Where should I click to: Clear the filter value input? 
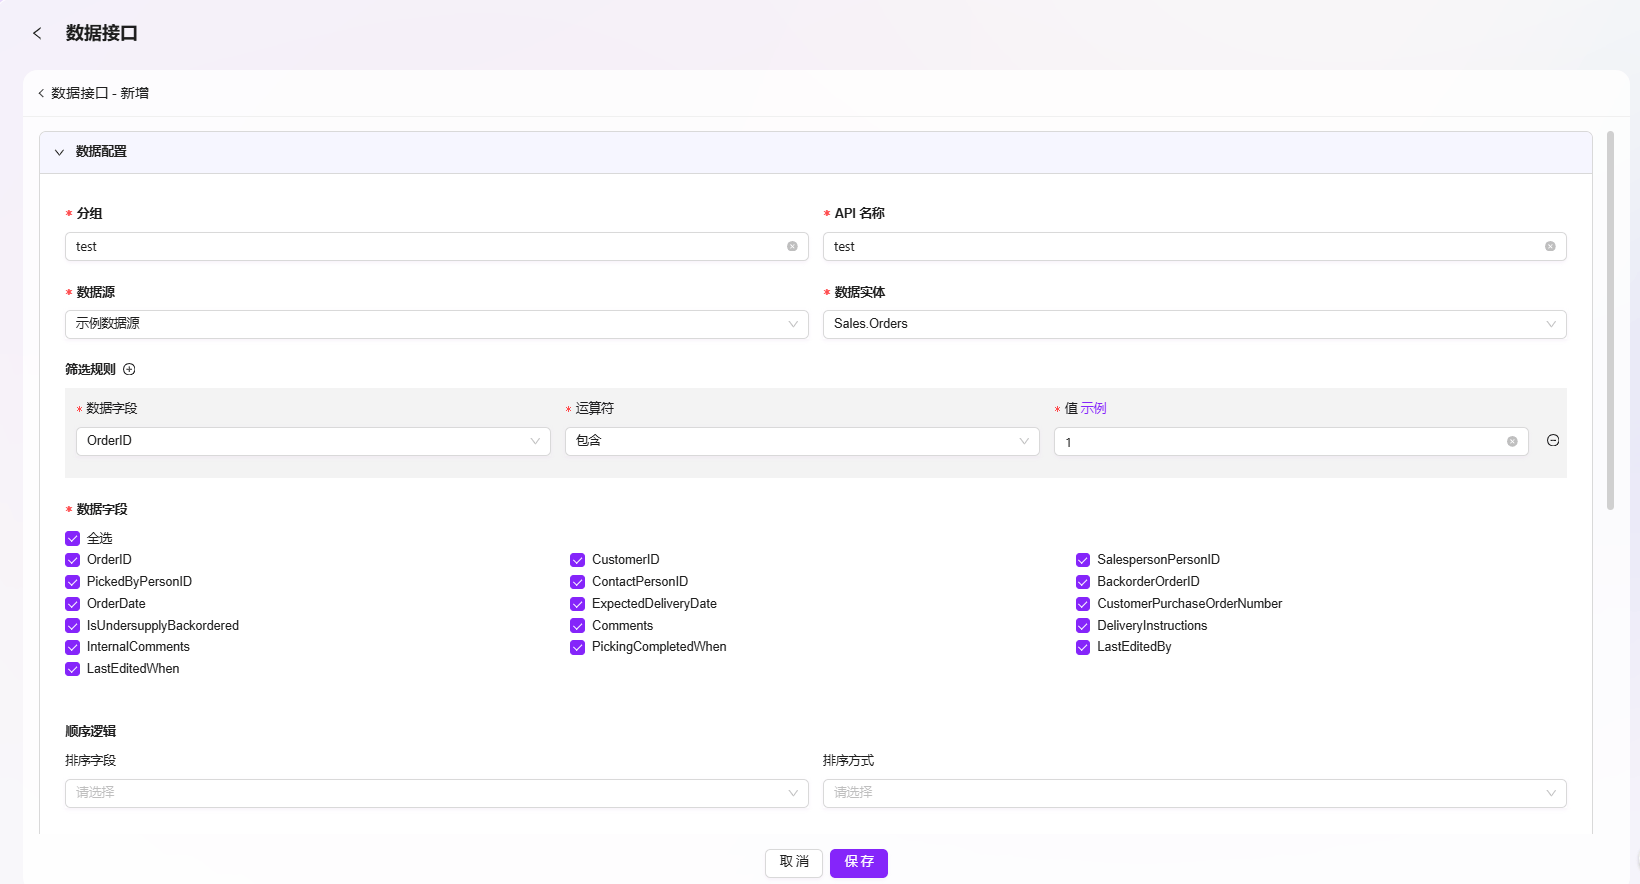1512,441
